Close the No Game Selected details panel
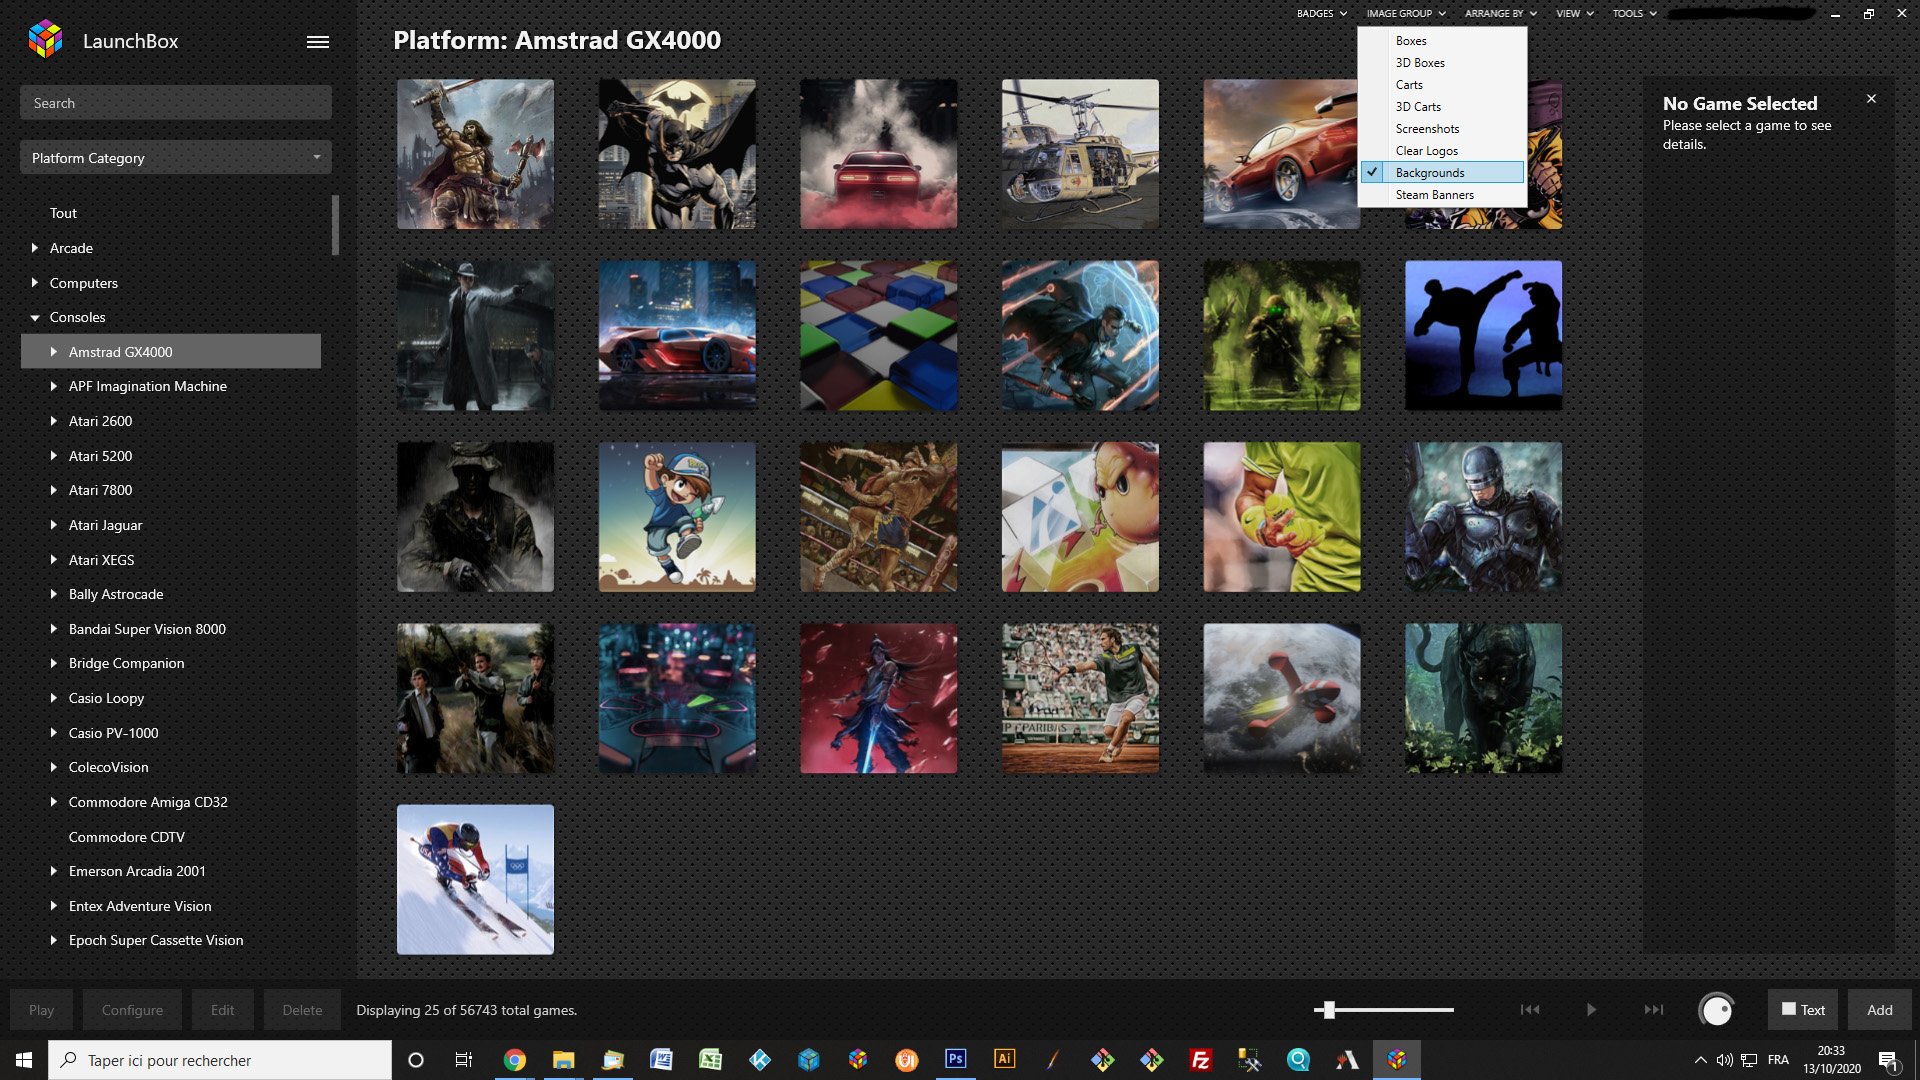The width and height of the screenshot is (1920, 1080). 1871,99
